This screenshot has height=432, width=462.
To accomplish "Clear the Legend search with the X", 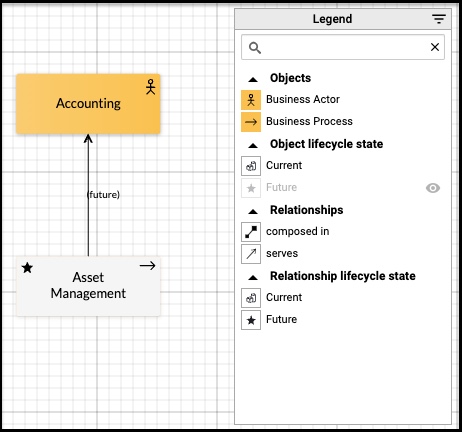I will point(435,47).
